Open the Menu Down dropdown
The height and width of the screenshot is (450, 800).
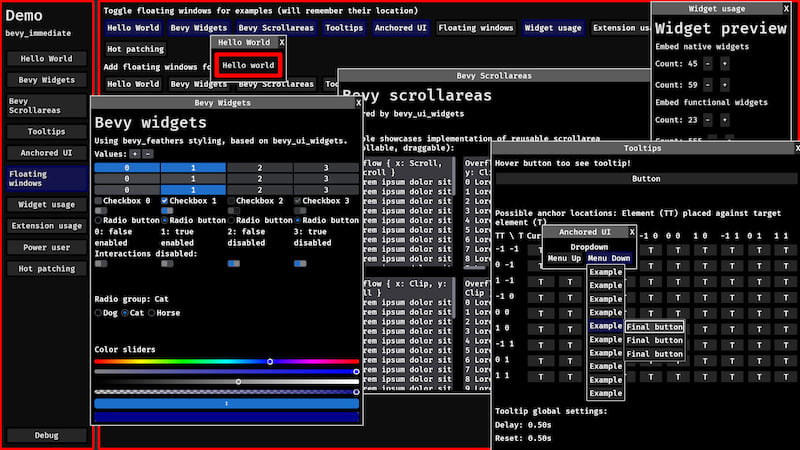pos(608,258)
